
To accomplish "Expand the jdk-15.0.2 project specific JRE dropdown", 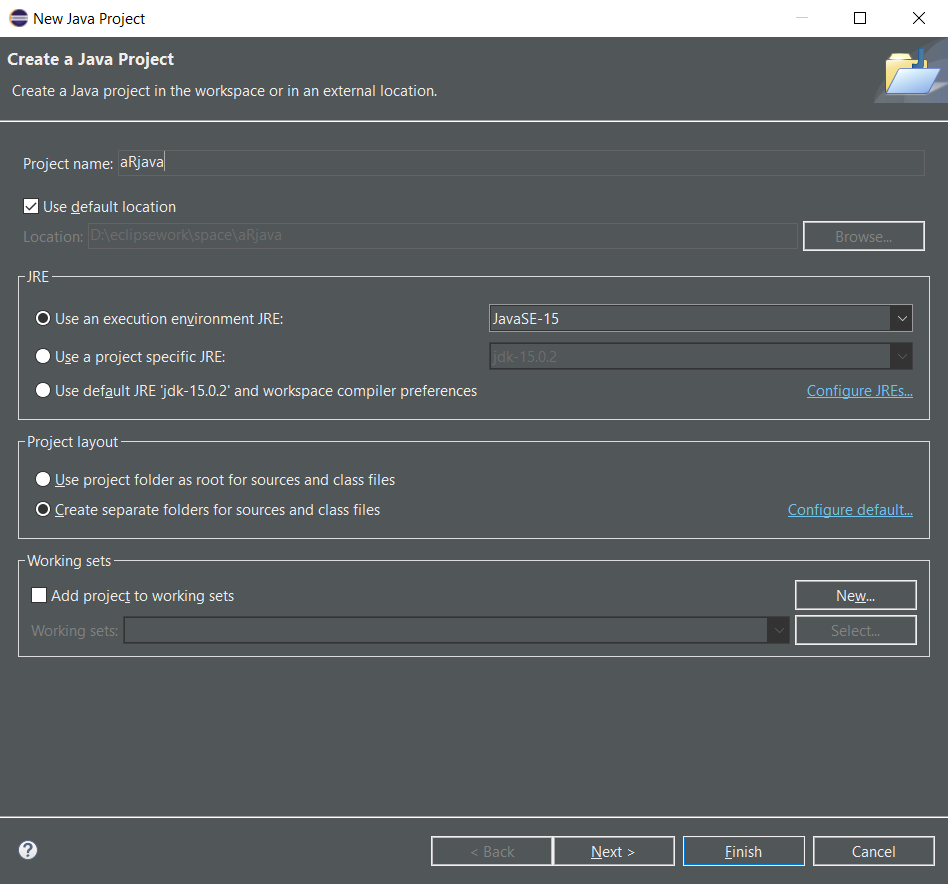I will coord(902,356).
